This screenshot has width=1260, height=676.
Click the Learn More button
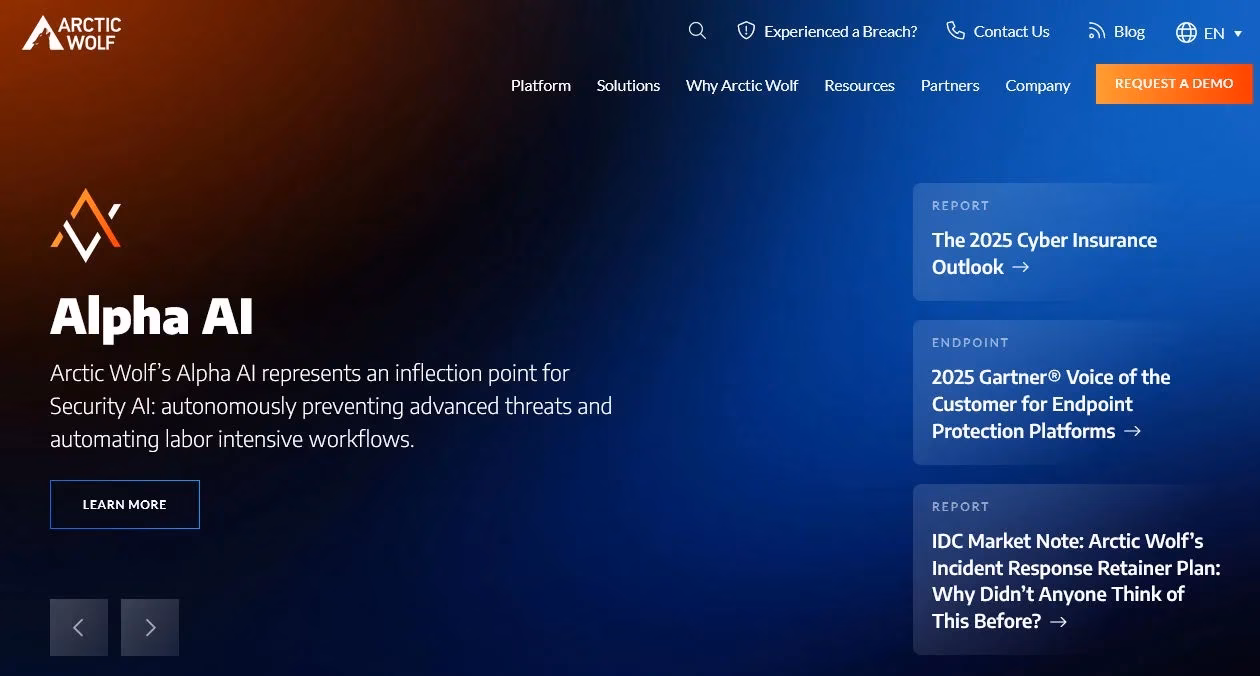click(125, 504)
